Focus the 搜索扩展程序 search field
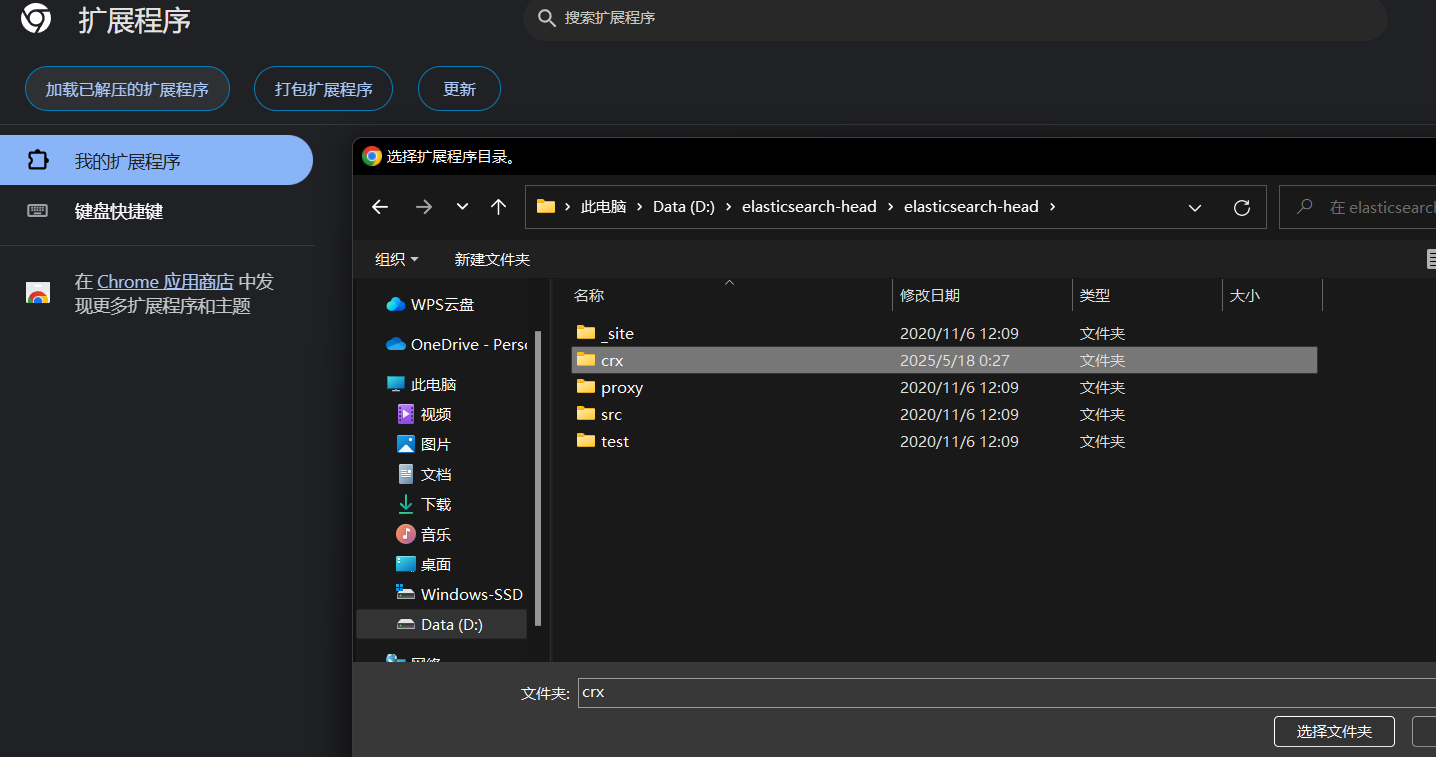This screenshot has width=1436, height=757. click(x=955, y=18)
